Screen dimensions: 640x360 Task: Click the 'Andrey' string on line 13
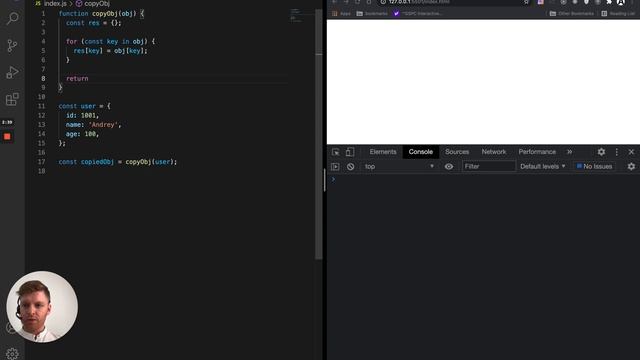tap(103, 124)
